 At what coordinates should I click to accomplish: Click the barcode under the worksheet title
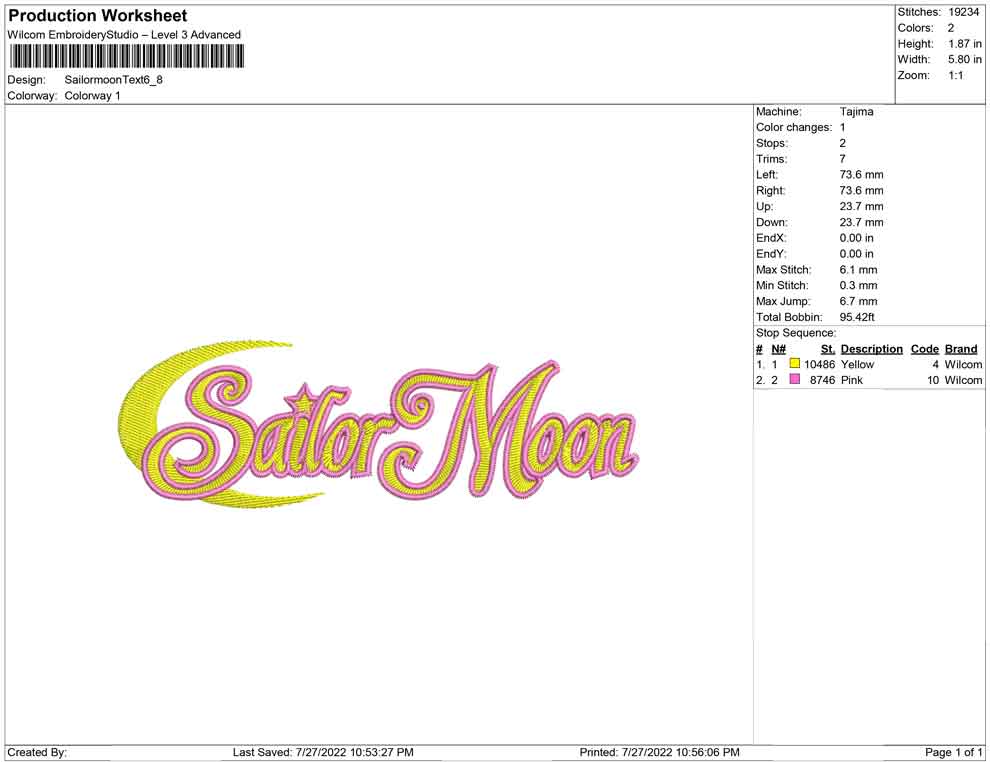click(x=126, y=57)
